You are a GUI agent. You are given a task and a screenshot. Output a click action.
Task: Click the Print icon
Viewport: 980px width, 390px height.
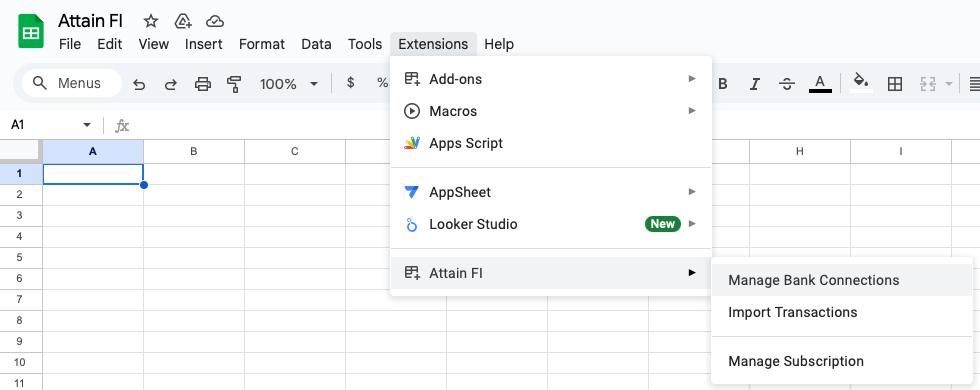202,84
